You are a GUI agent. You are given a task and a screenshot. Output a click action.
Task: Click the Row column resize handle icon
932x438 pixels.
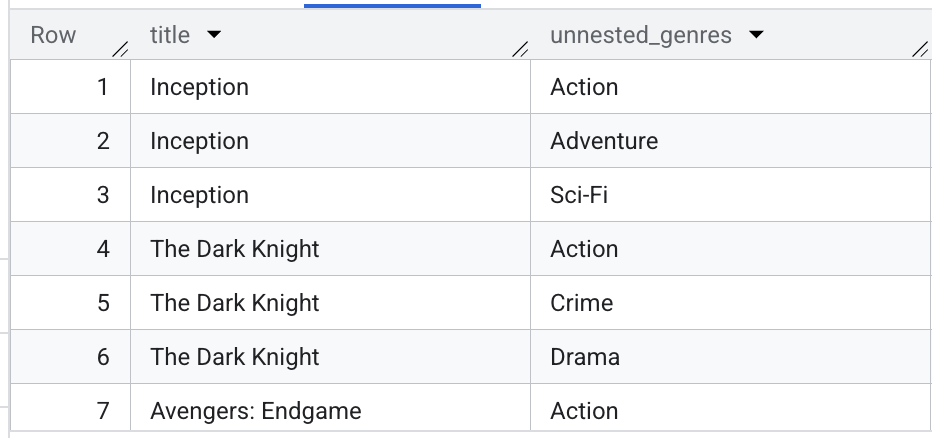pos(120,49)
